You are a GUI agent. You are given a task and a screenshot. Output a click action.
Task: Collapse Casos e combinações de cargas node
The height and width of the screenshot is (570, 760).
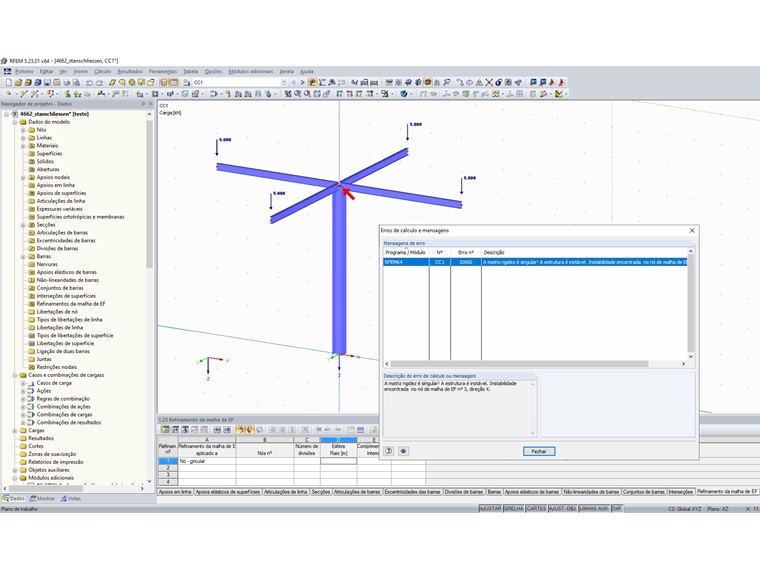pos(15,375)
